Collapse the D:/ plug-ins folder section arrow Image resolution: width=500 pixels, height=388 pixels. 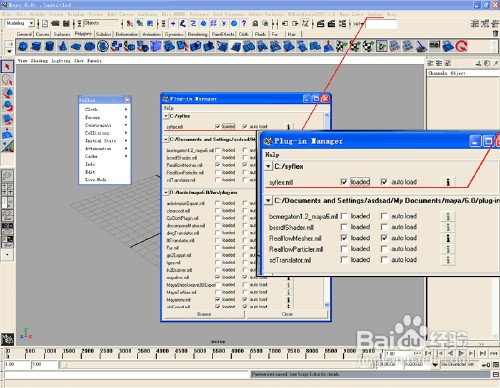click(166, 192)
